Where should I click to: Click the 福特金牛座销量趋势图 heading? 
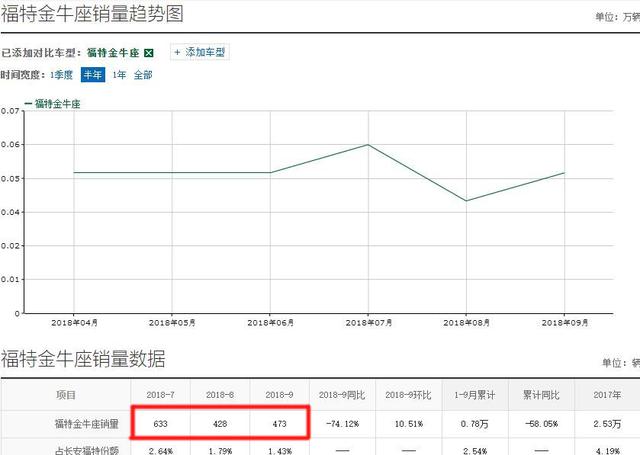92,13
